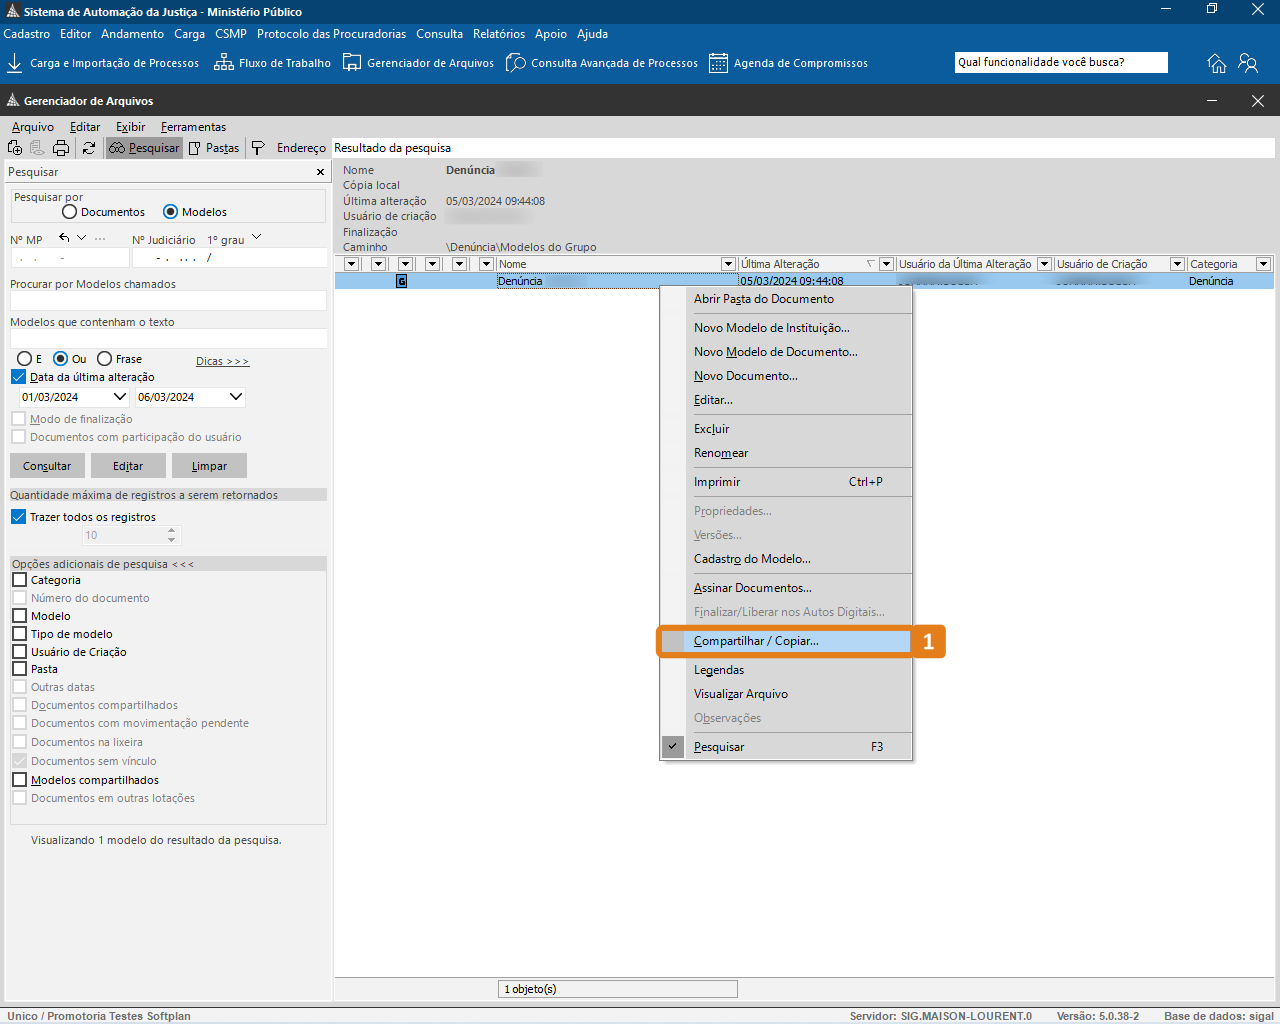
Task: Enable the Modelos compartilhados checkbox
Action: pyautogui.click(x=20, y=780)
